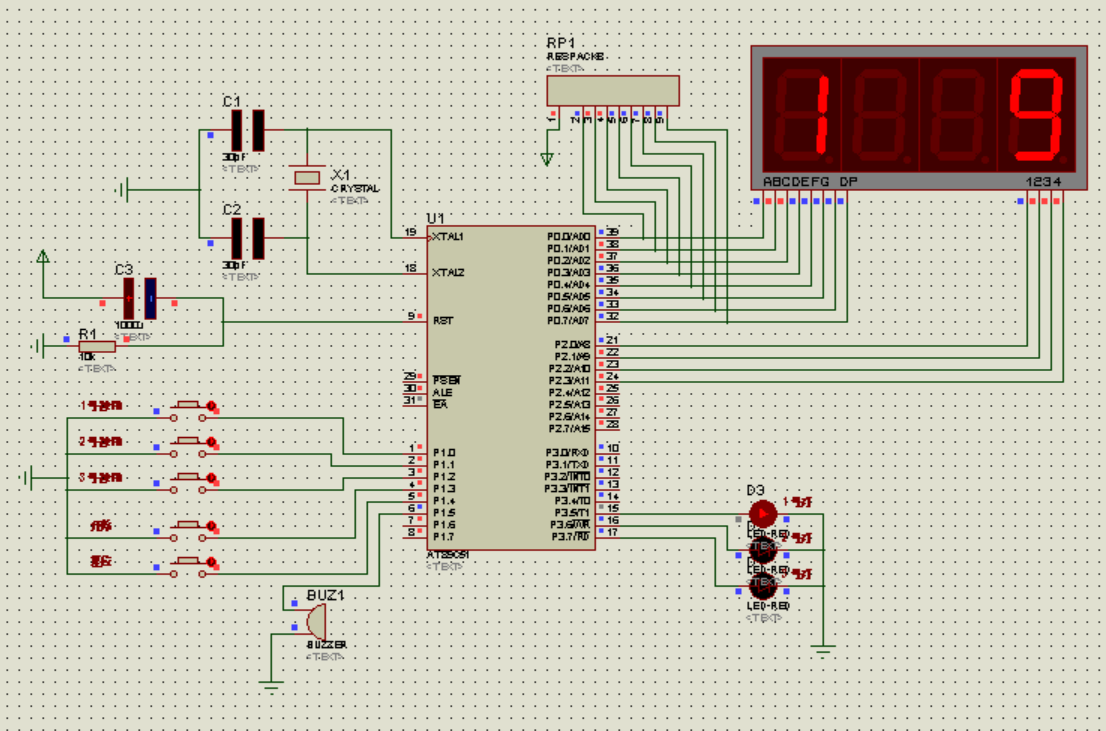
Task: Click the R1 reference label
Action: (87, 334)
